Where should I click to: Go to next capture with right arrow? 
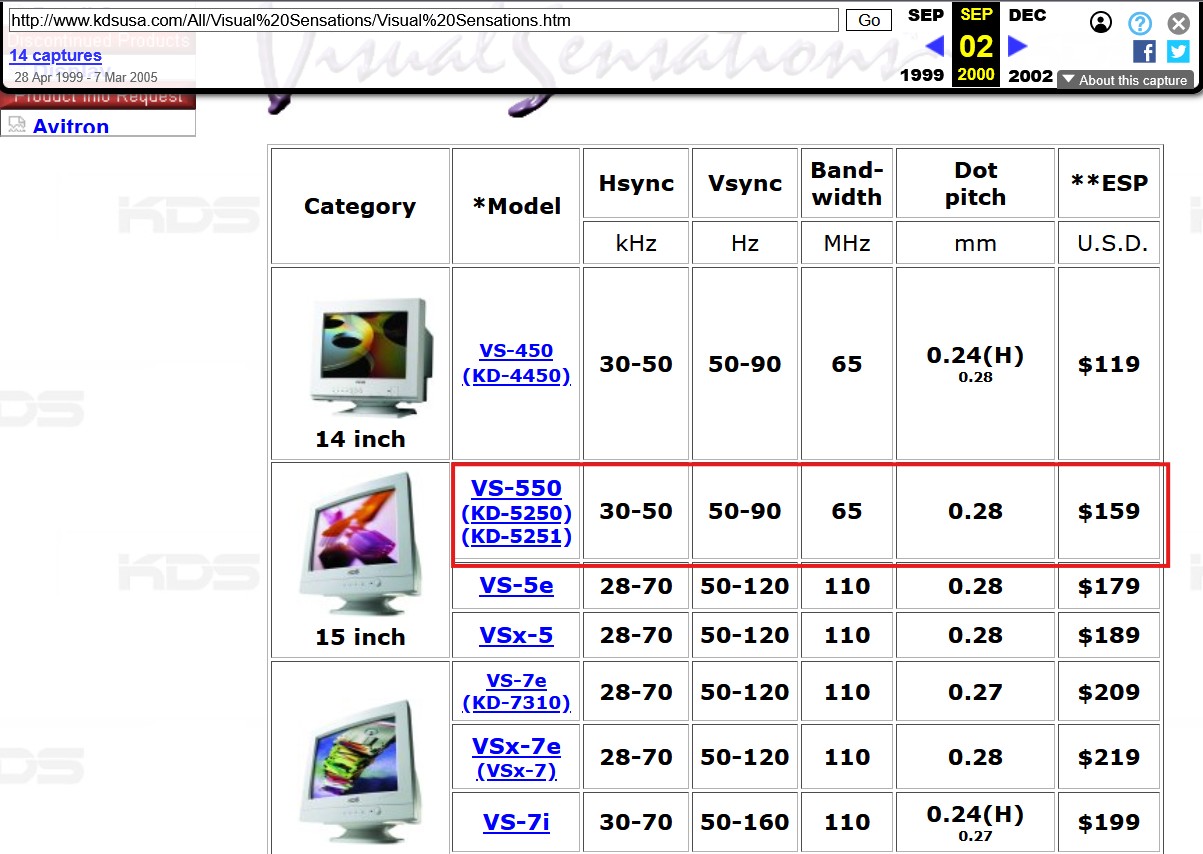pyautogui.click(x=1018, y=46)
